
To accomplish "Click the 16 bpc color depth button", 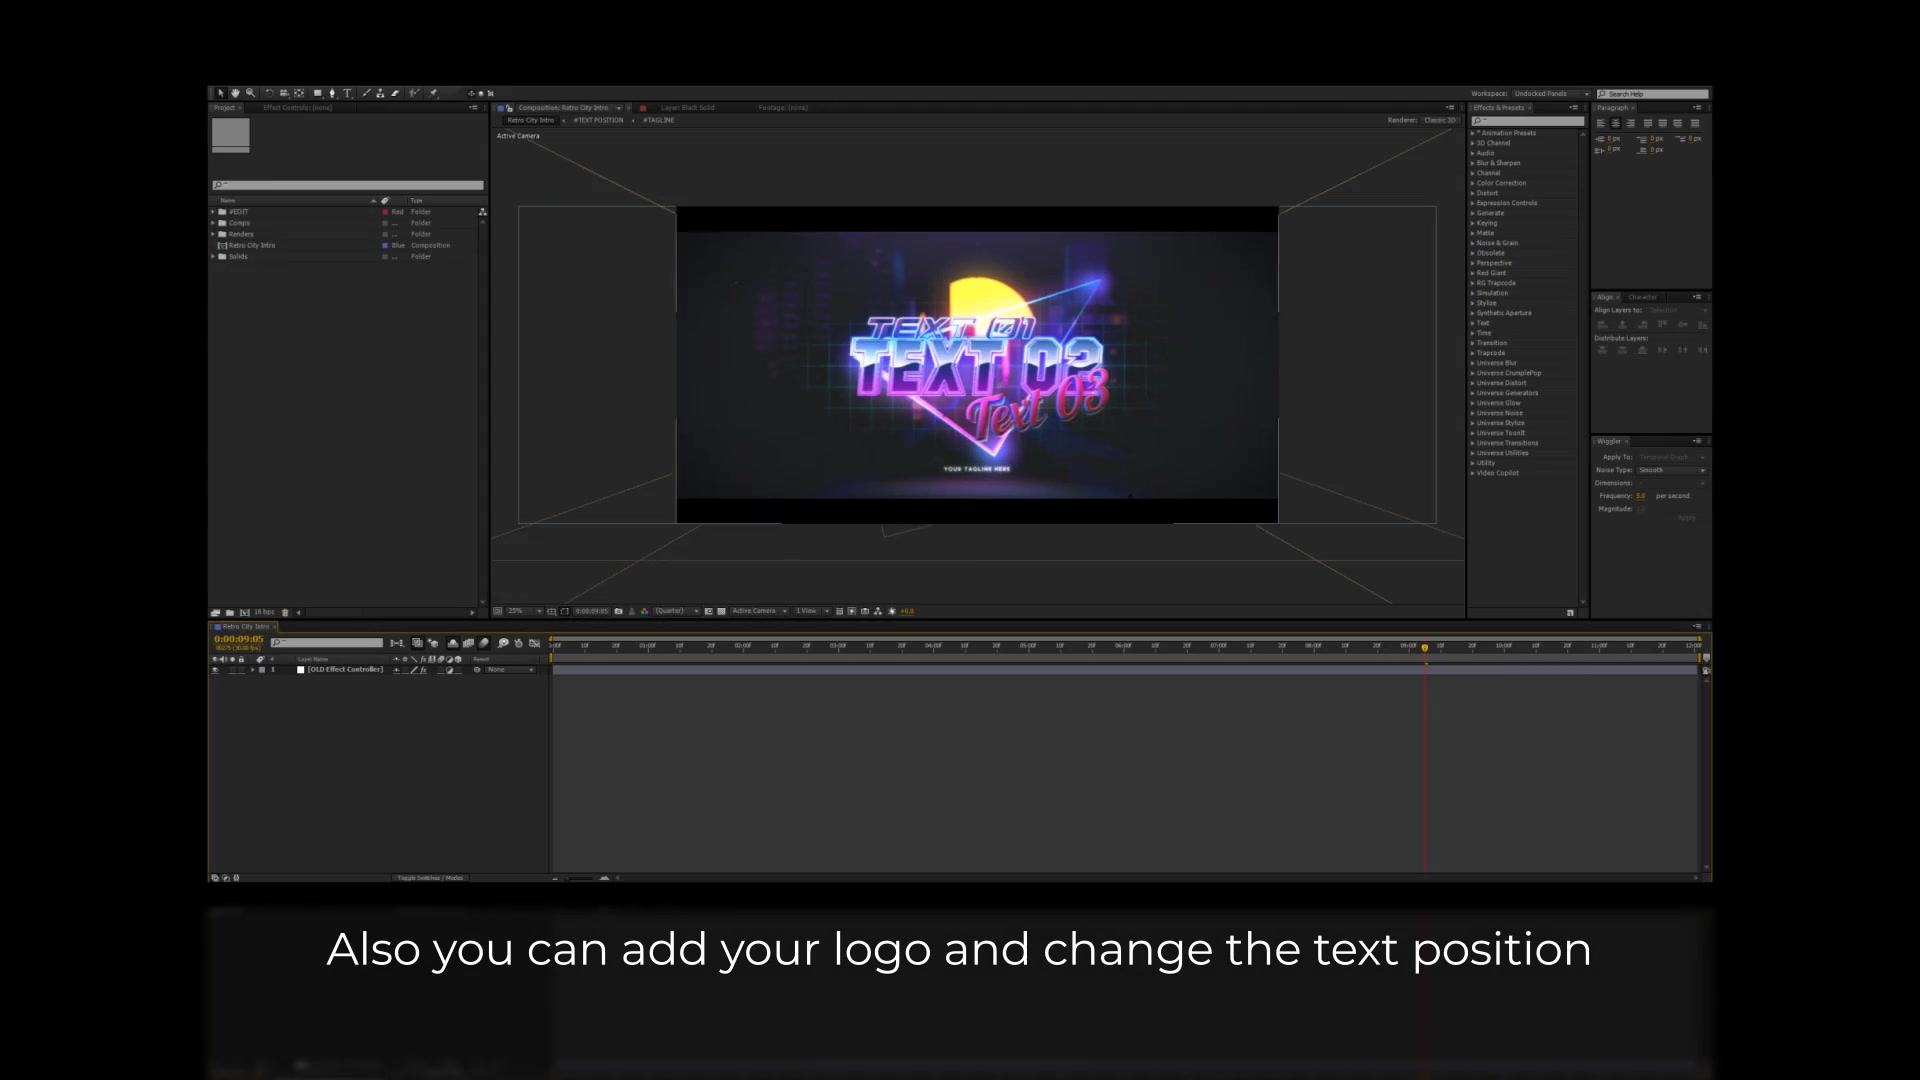I will coord(264,612).
